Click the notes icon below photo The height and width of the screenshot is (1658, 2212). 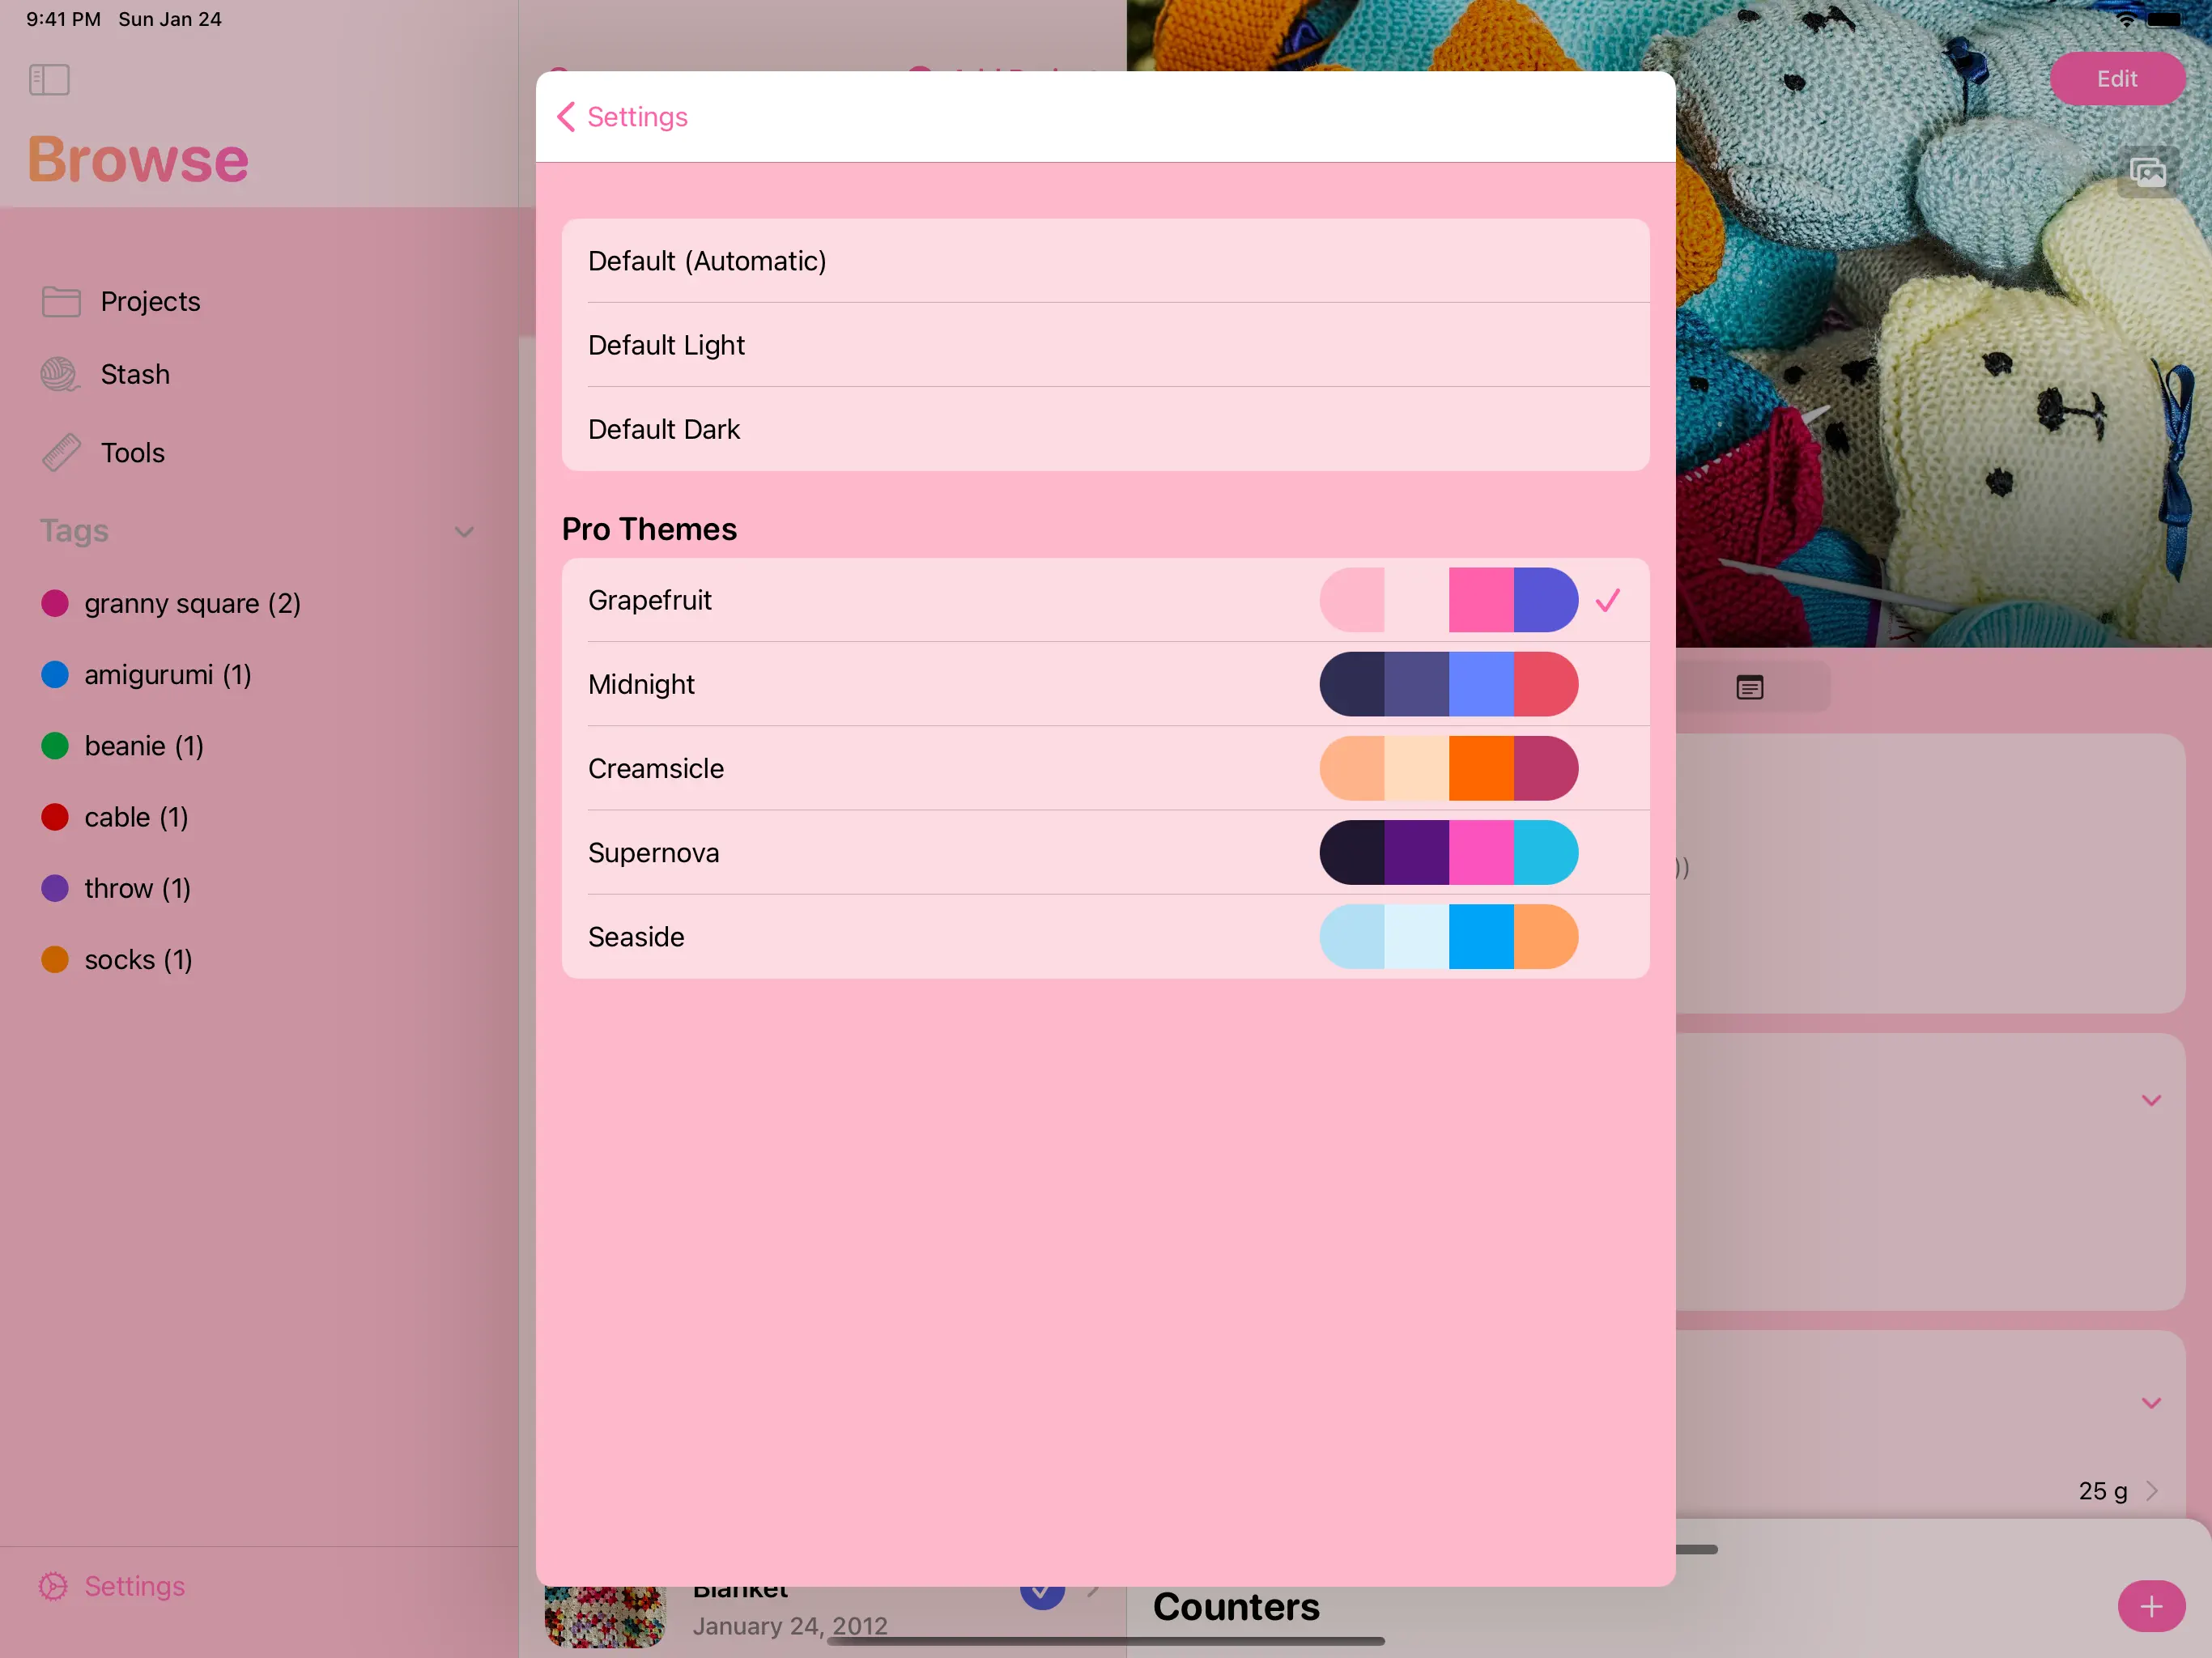tap(1749, 687)
